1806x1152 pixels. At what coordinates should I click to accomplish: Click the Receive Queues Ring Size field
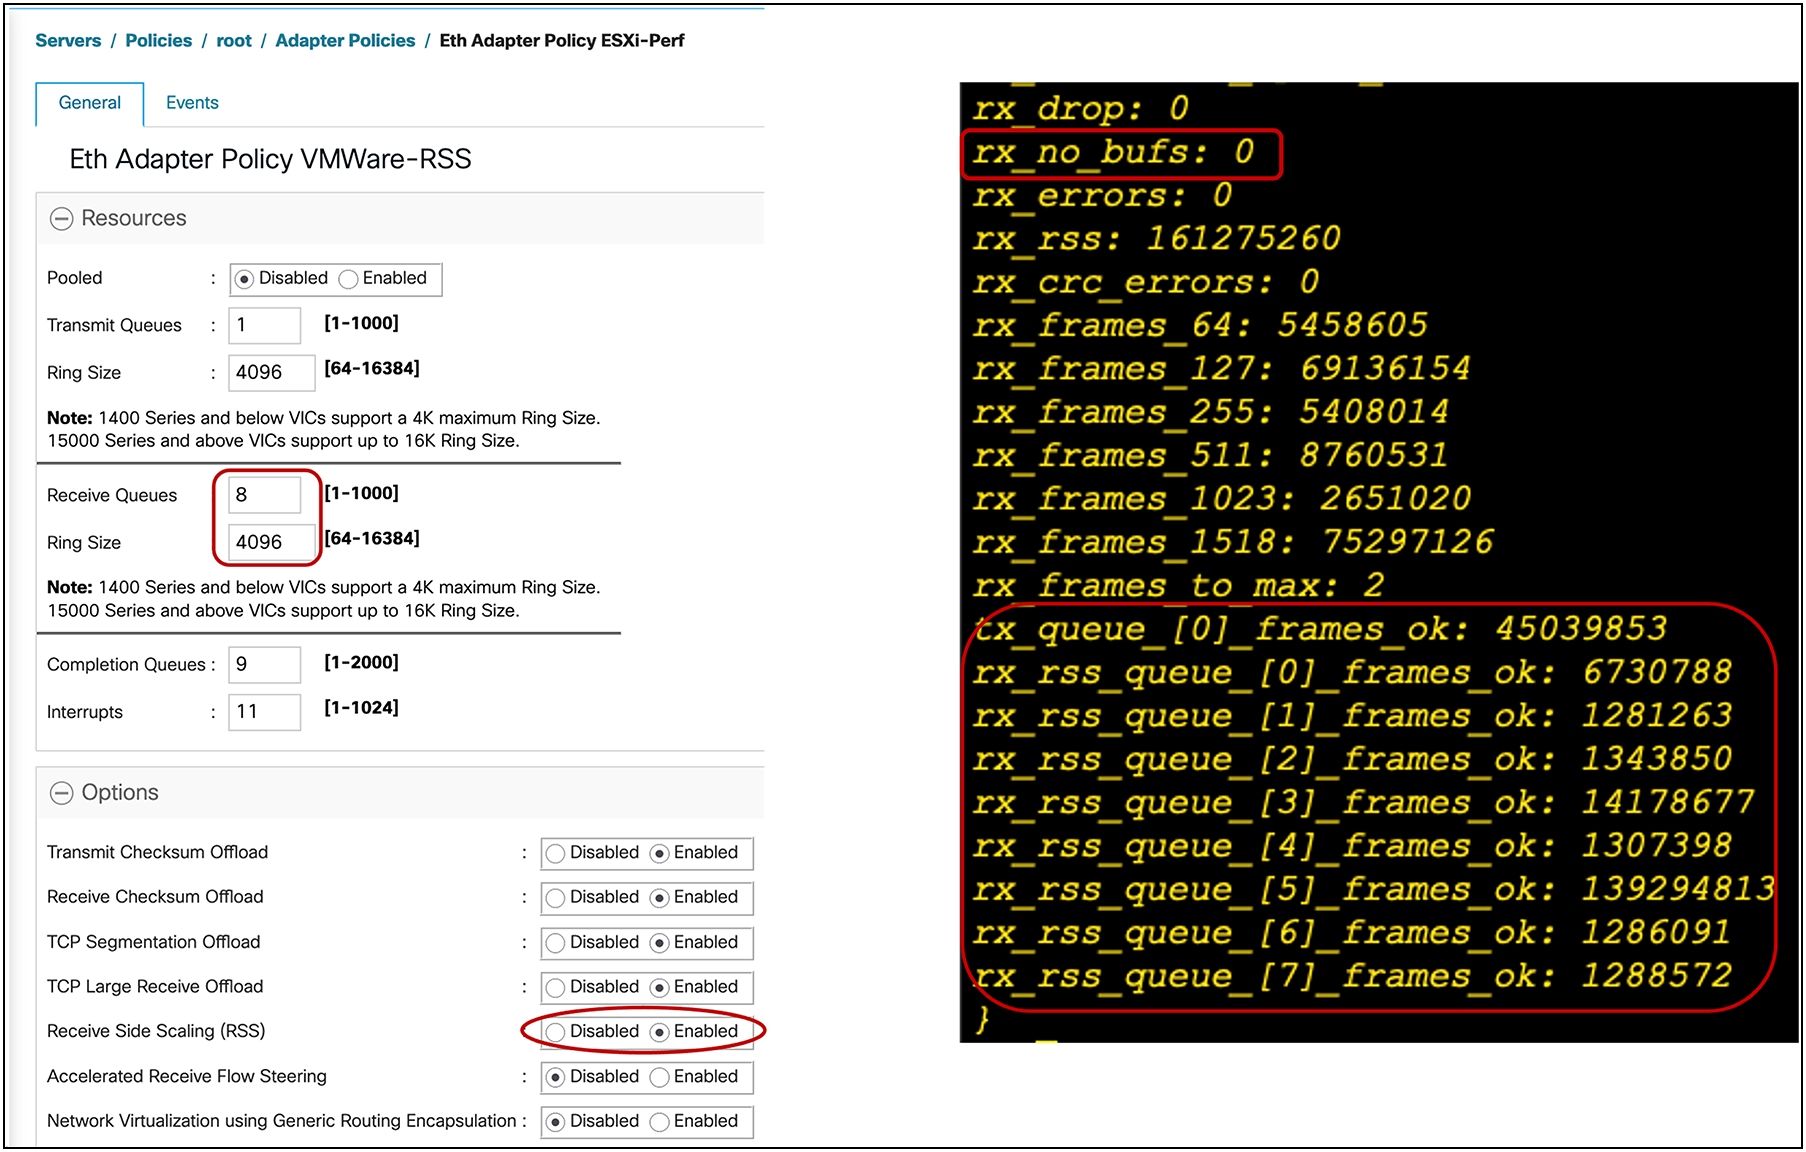[x=272, y=542]
